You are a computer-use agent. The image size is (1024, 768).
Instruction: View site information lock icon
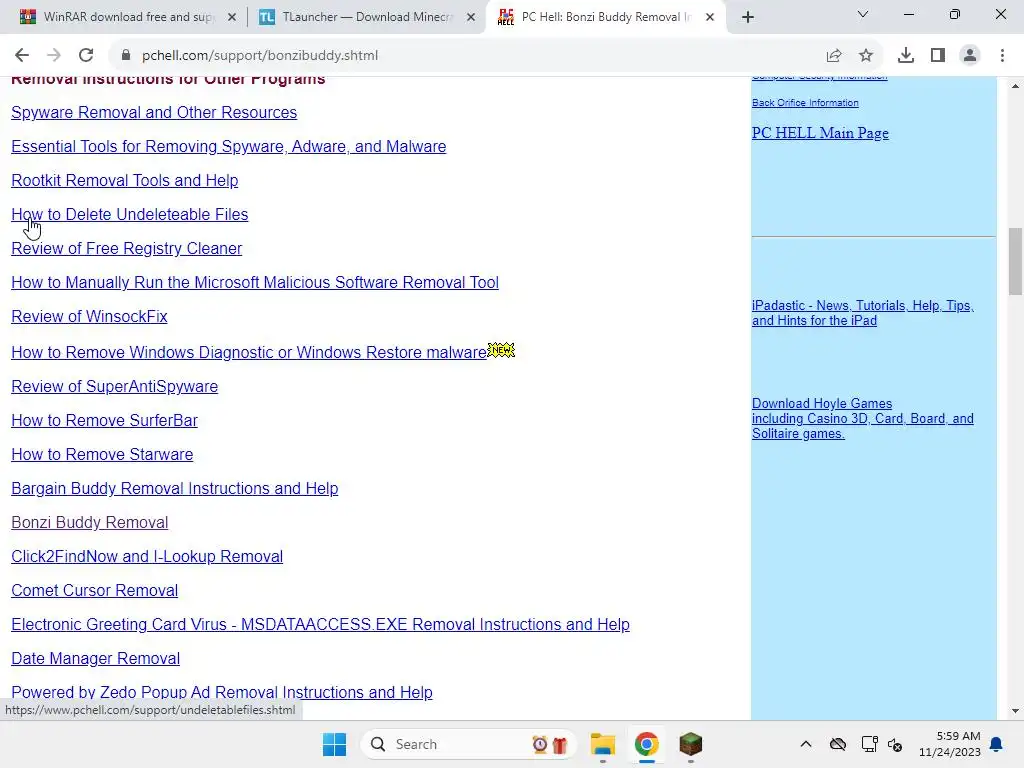126,56
